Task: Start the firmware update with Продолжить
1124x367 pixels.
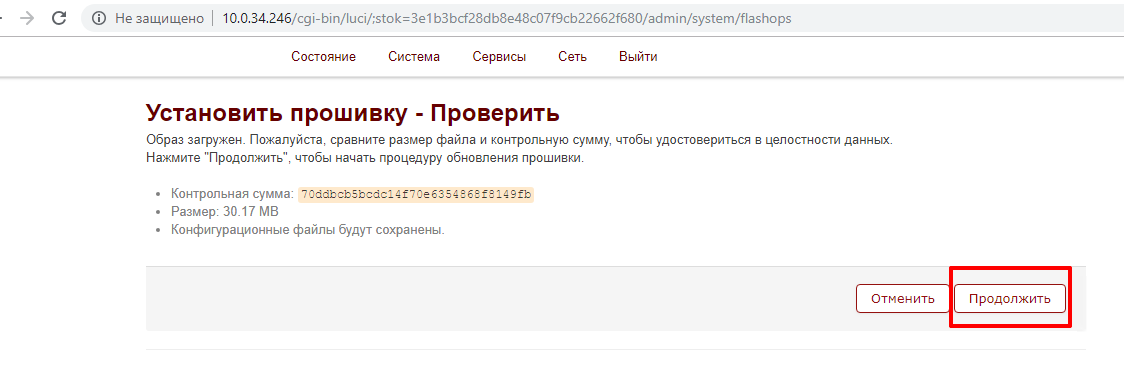Action: (x=1010, y=299)
